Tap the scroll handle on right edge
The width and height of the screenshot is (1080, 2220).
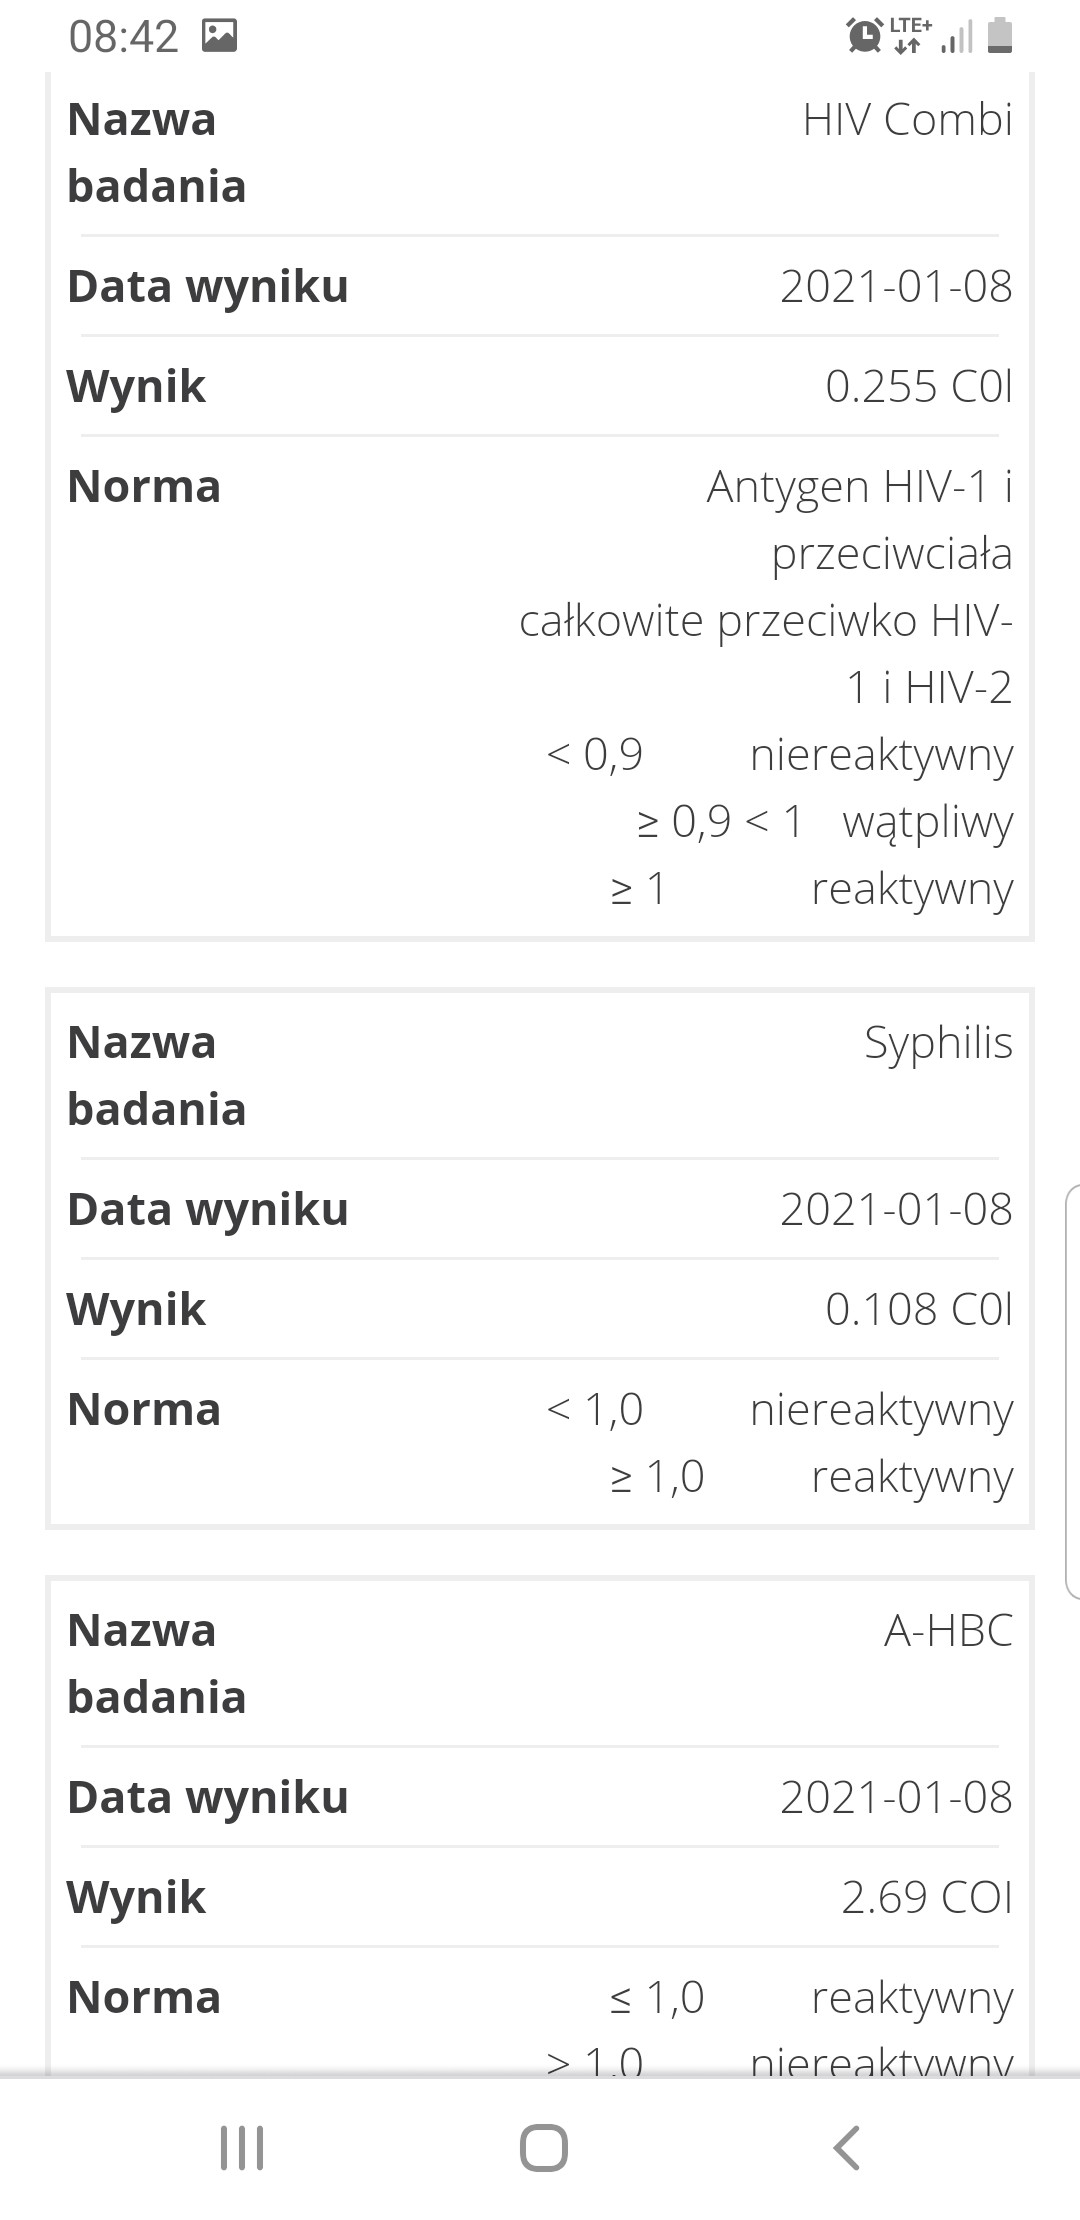click(x=1072, y=1390)
